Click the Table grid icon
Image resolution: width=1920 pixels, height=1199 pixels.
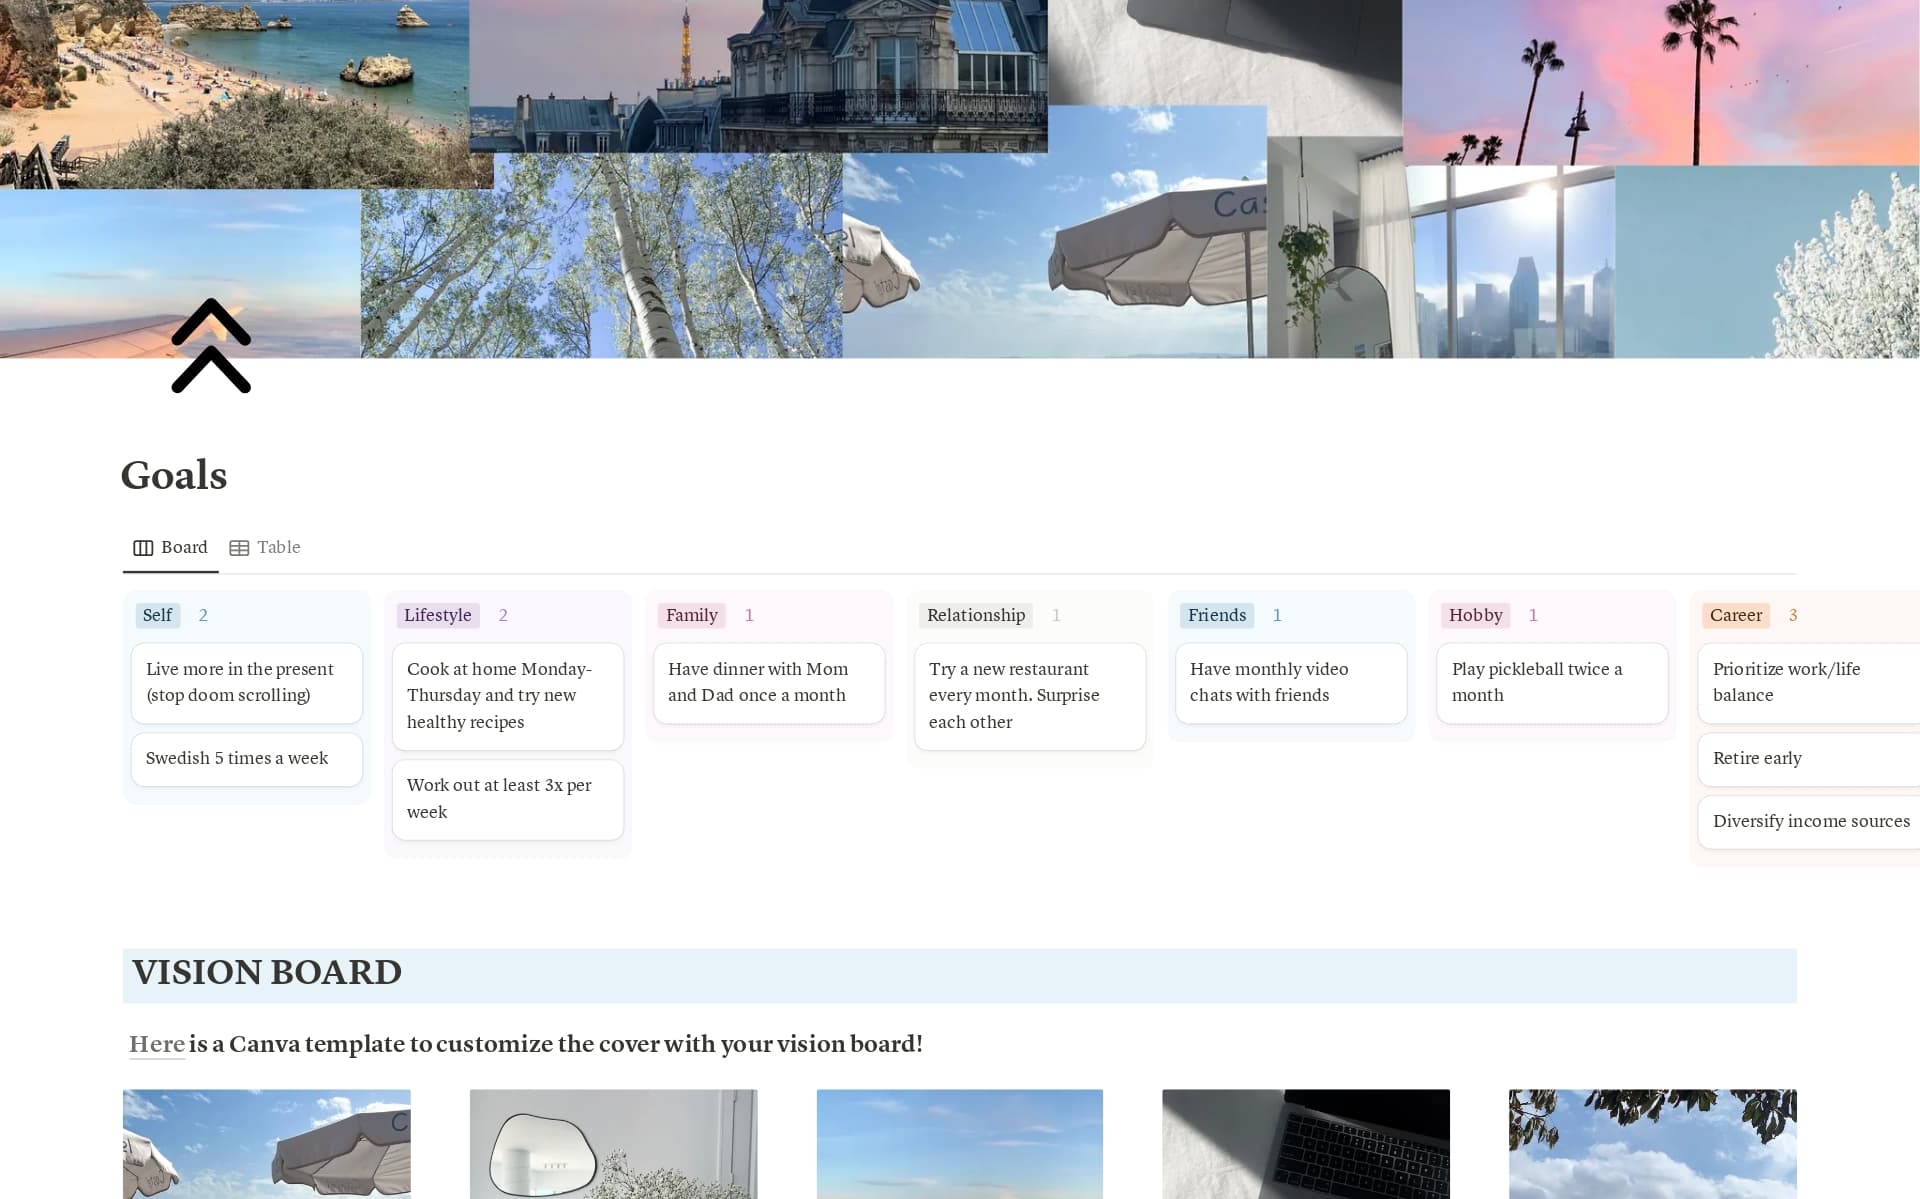pos(239,547)
